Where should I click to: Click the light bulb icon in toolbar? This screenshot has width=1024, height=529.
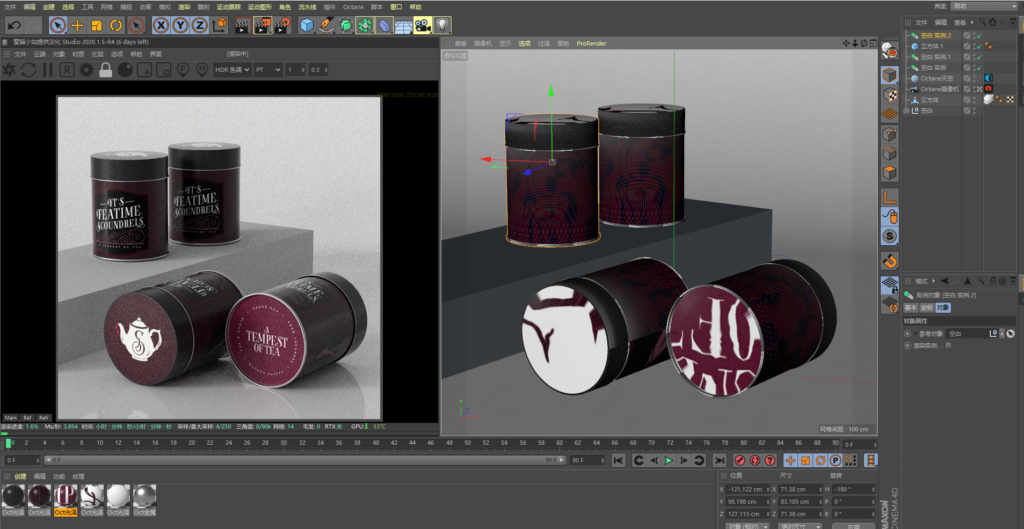pyautogui.click(x=441, y=24)
